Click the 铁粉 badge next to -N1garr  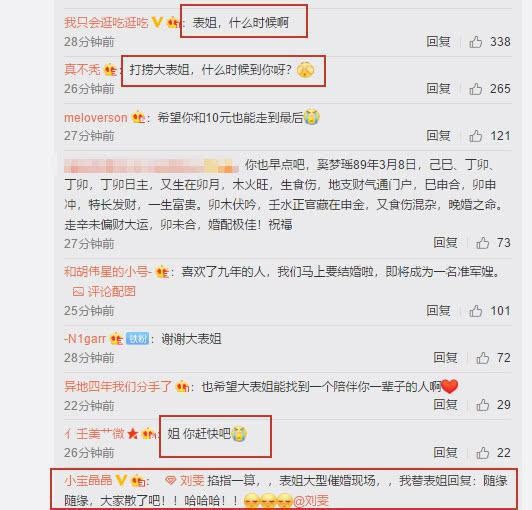click(x=137, y=339)
